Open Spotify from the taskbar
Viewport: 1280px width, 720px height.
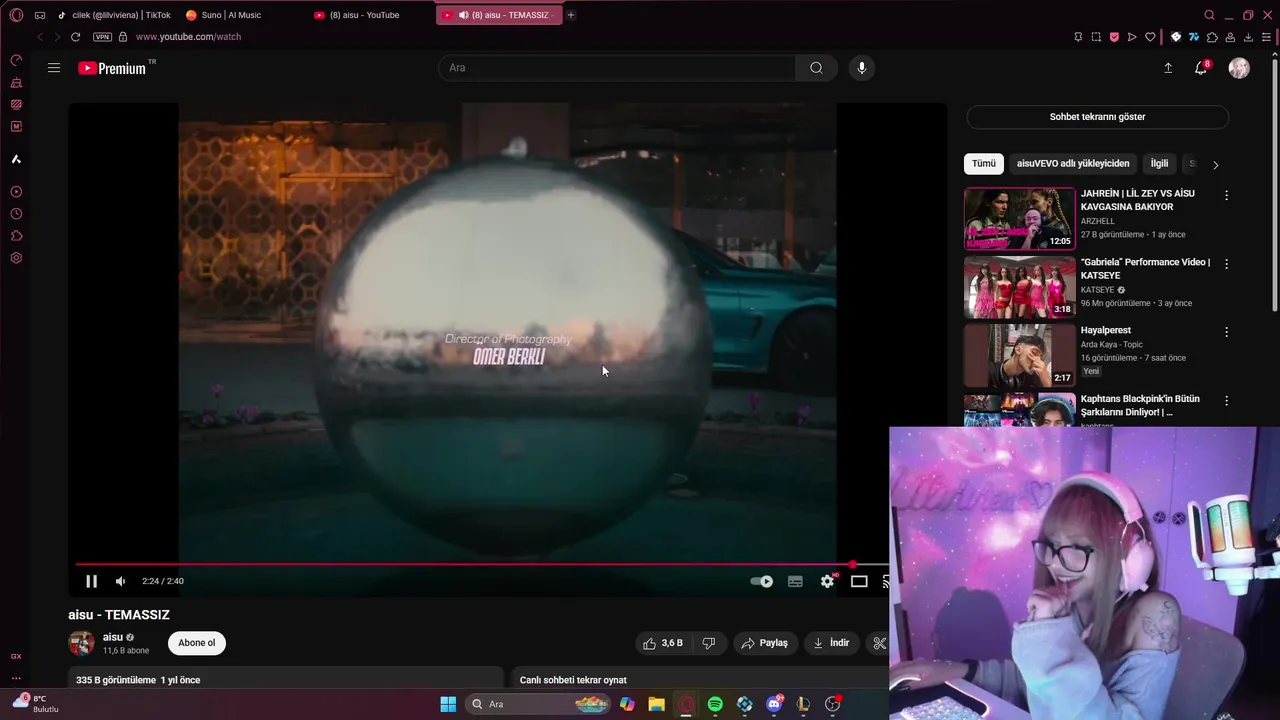(x=715, y=704)
